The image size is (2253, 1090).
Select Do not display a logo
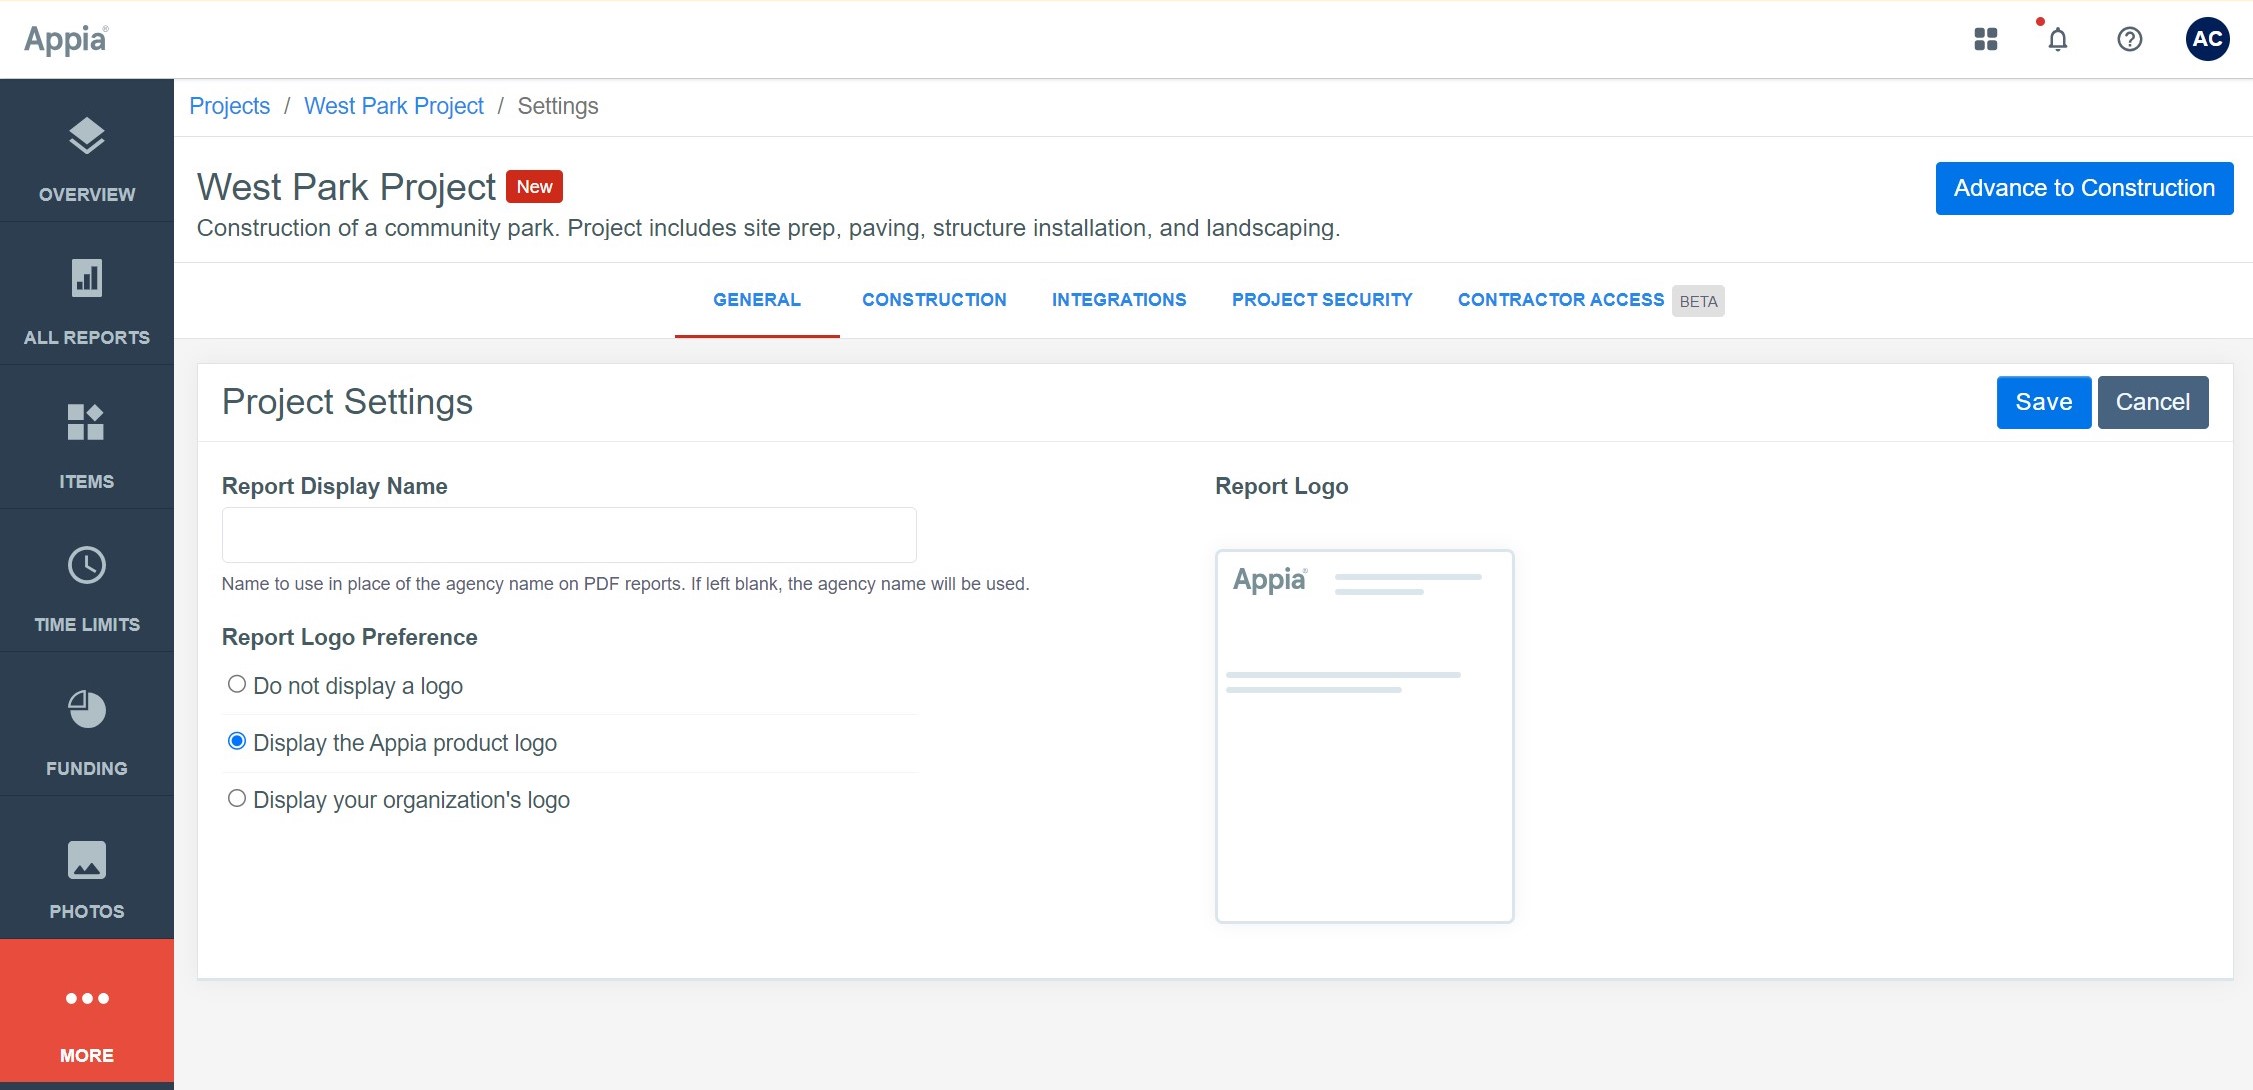[237, 684]
